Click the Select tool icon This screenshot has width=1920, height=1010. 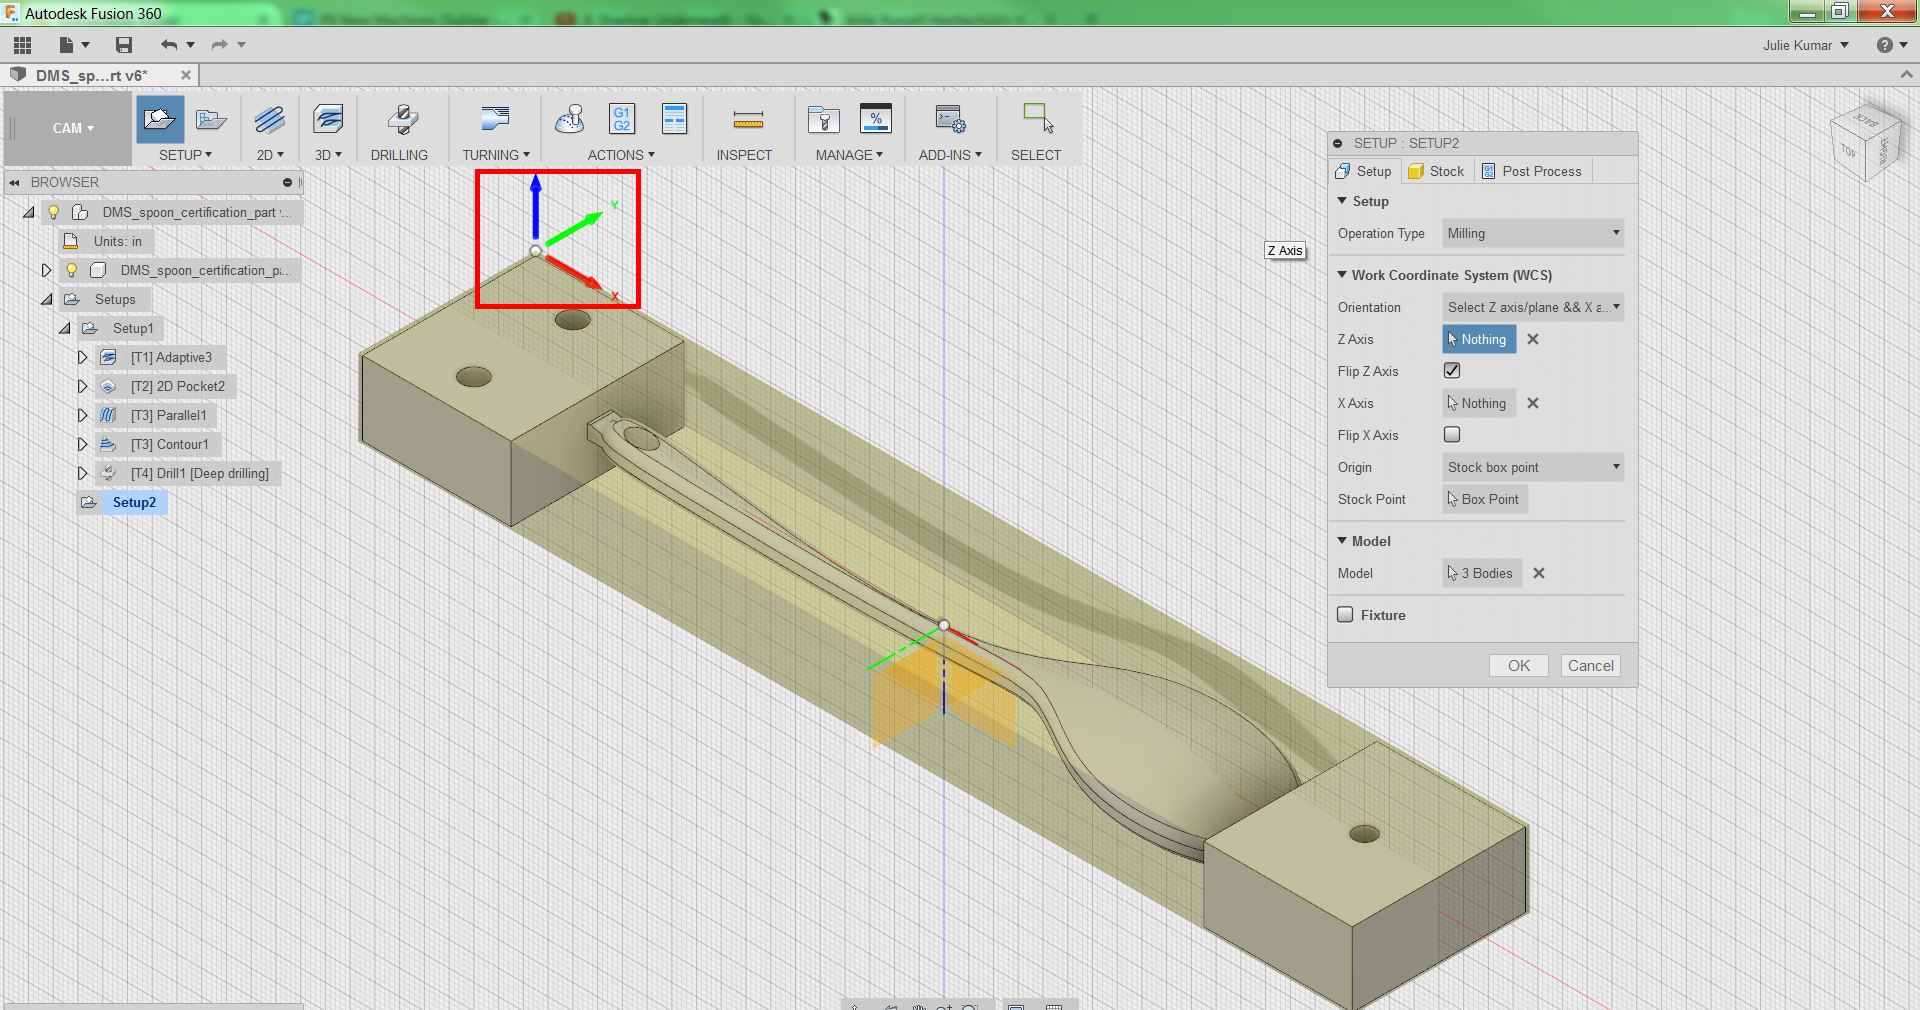click(x=1038, y=118)
